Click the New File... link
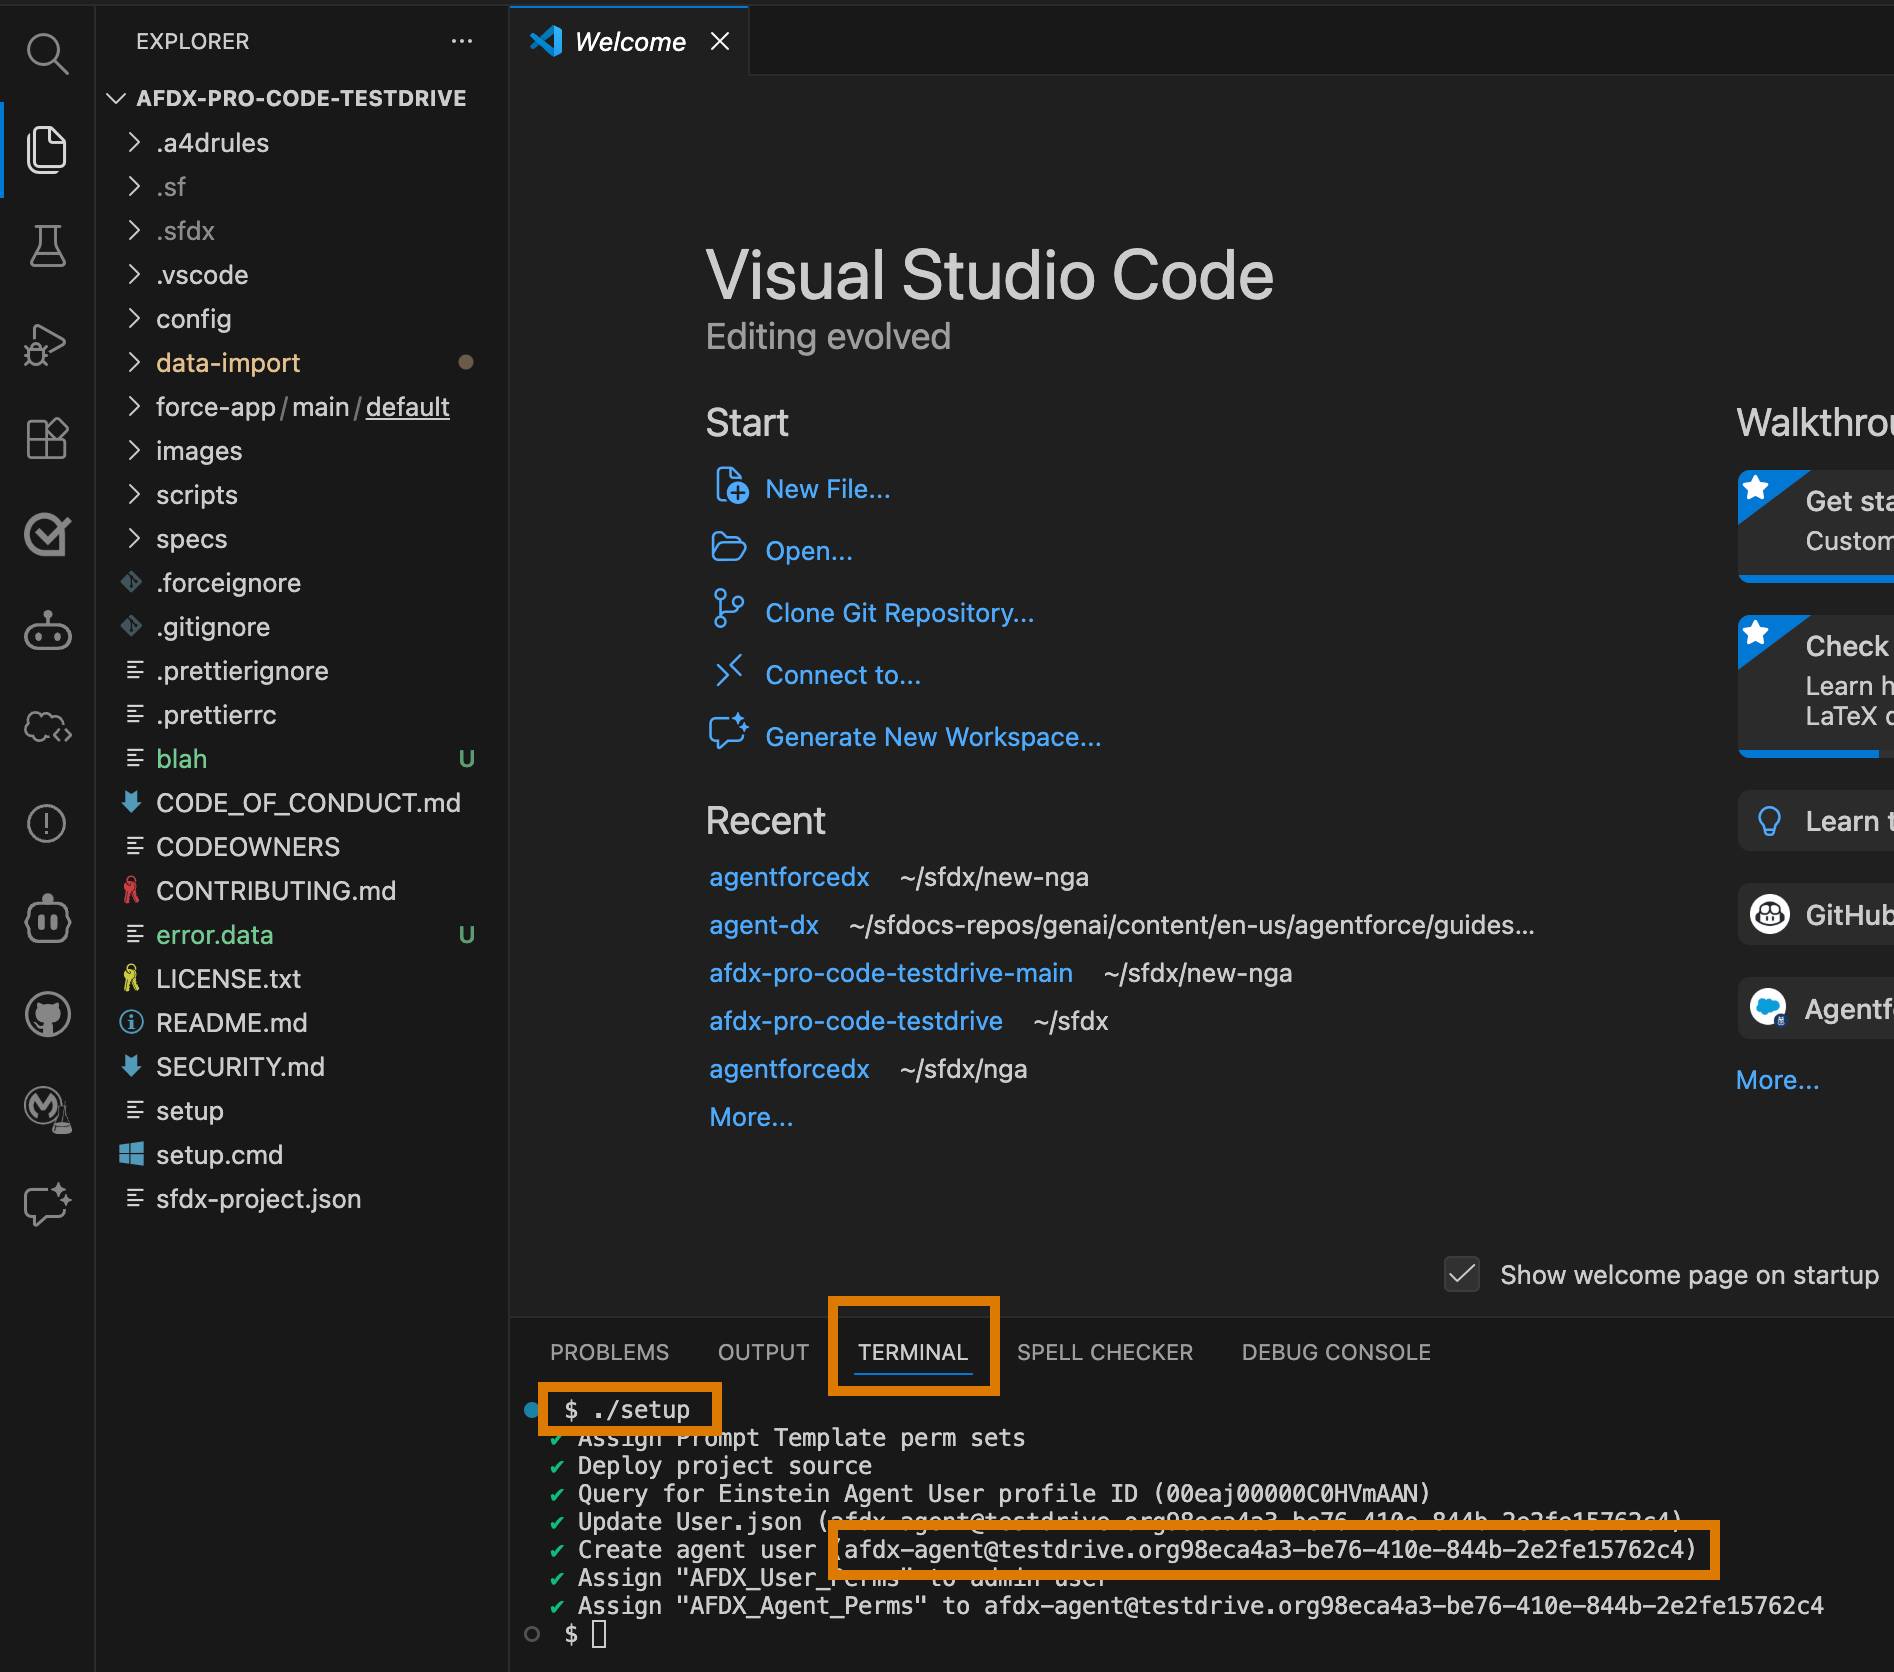Screen dimensions: 1894x1672 click(x=828, y=489)
